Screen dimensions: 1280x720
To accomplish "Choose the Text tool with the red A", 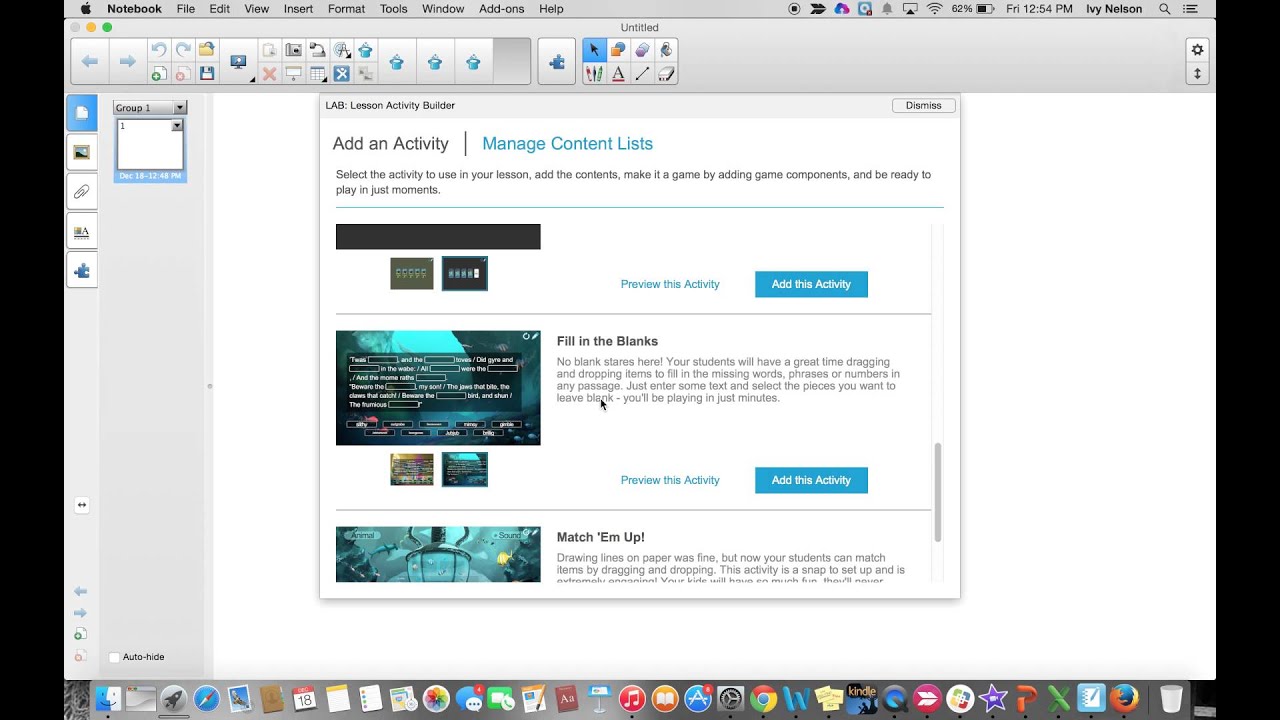I will click(618, 74).
